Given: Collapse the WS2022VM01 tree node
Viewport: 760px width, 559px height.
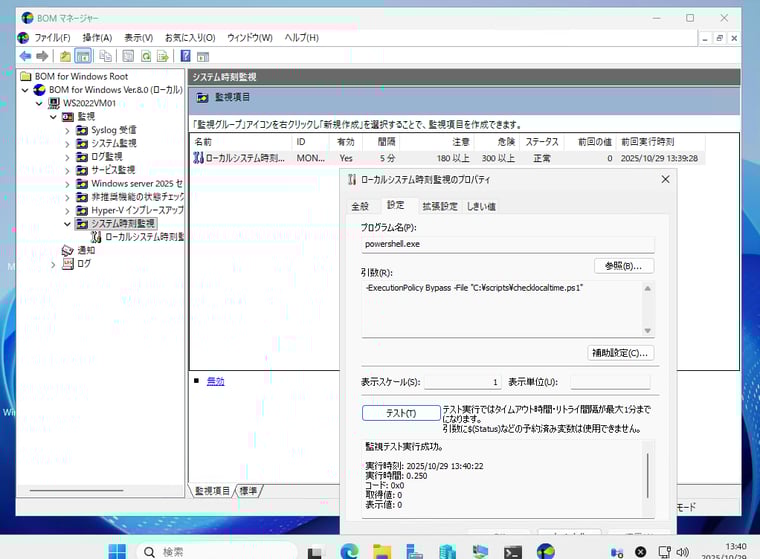Looking at the screenshot, I should click(39, 103).
